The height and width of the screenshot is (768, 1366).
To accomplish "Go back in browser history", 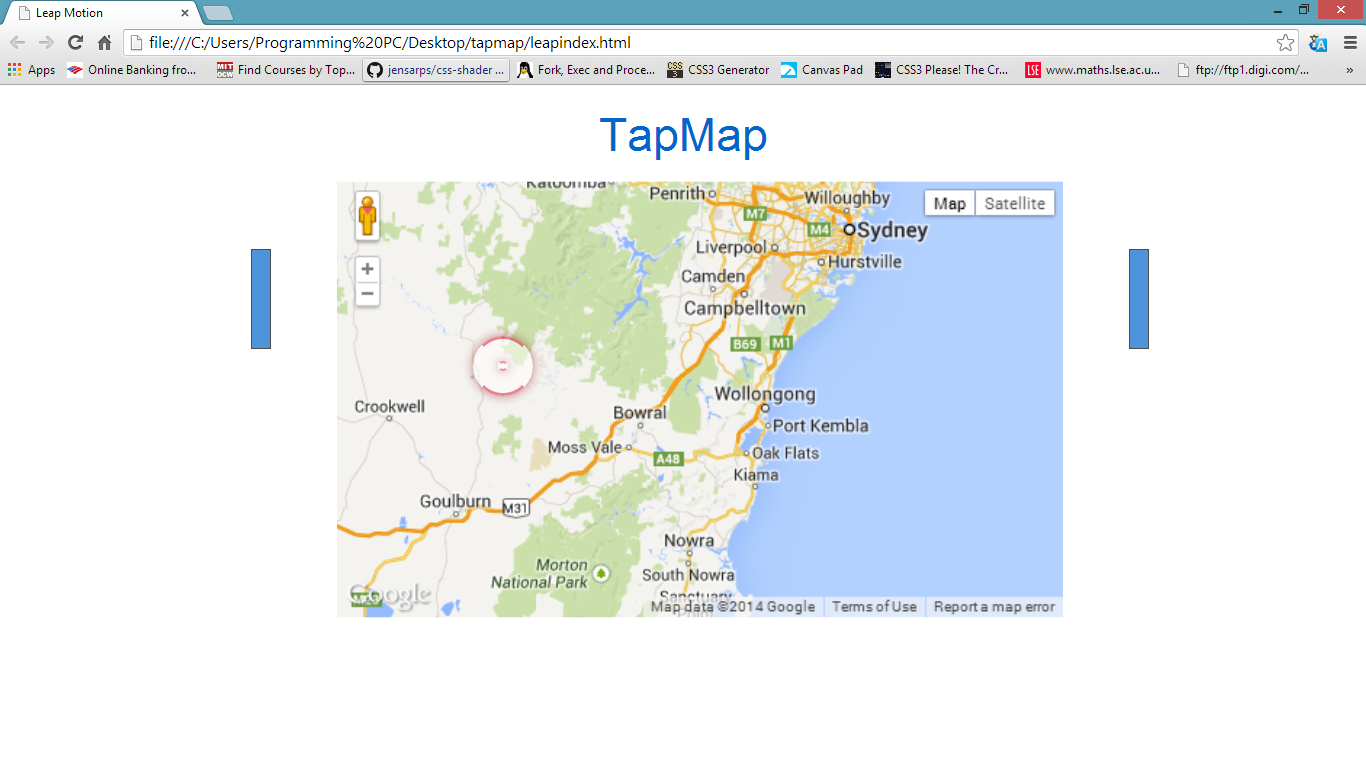I will 17,42.
